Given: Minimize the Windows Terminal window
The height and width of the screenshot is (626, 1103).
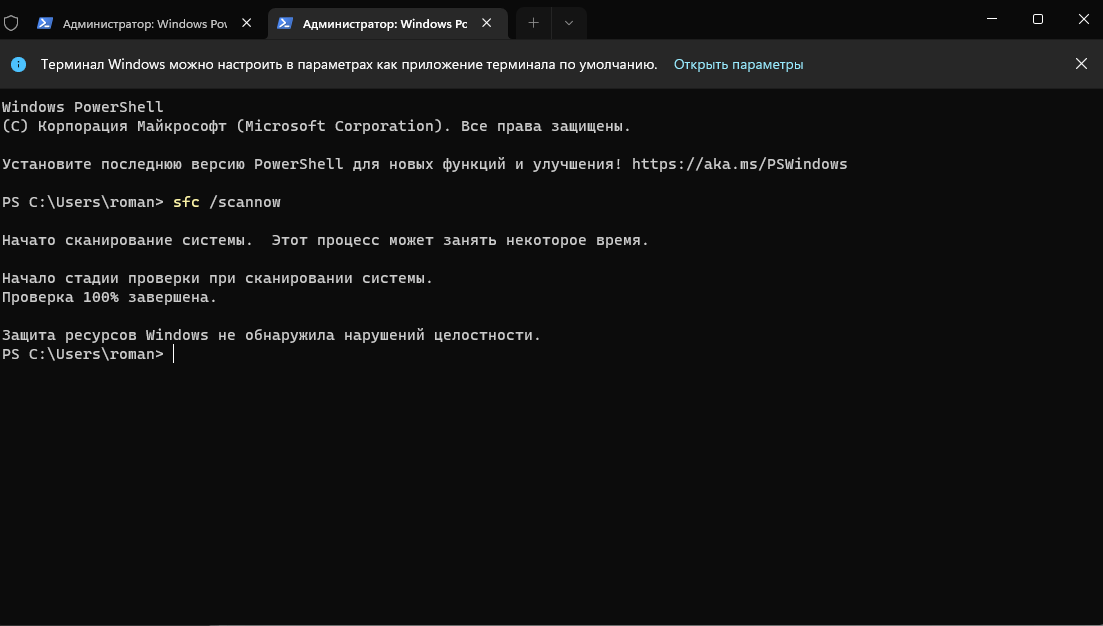Looking at the screenshot, I should tap(992, 19).
